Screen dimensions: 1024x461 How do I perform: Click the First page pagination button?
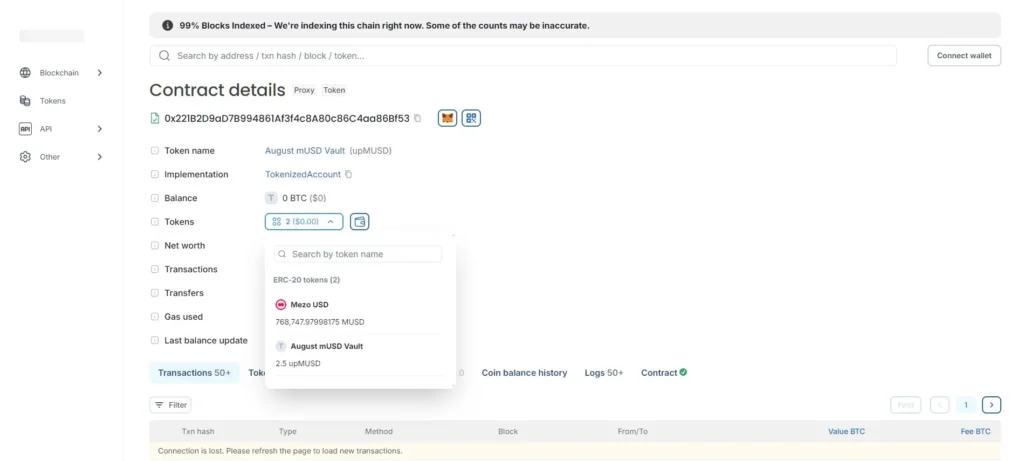pyautogui.click(x=906, y=405)
